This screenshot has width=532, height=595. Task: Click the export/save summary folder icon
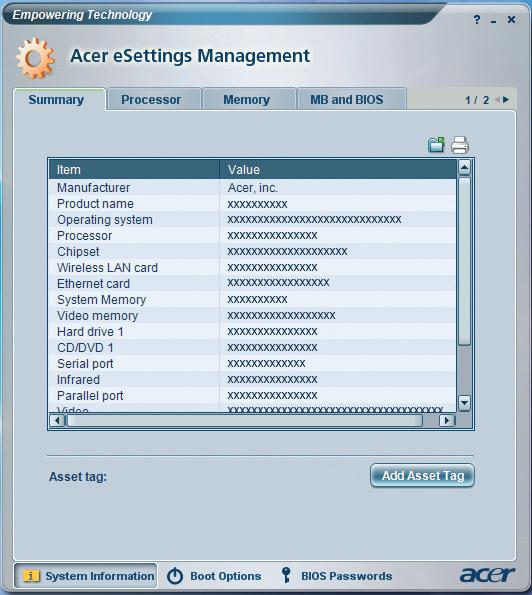click(x=436, y=145)
